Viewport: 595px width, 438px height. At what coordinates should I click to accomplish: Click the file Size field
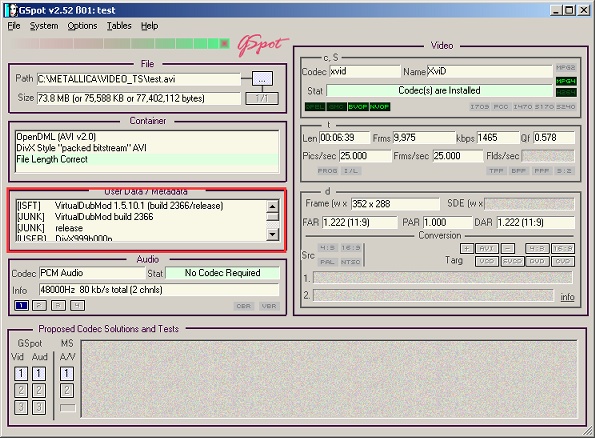(139, 99)
